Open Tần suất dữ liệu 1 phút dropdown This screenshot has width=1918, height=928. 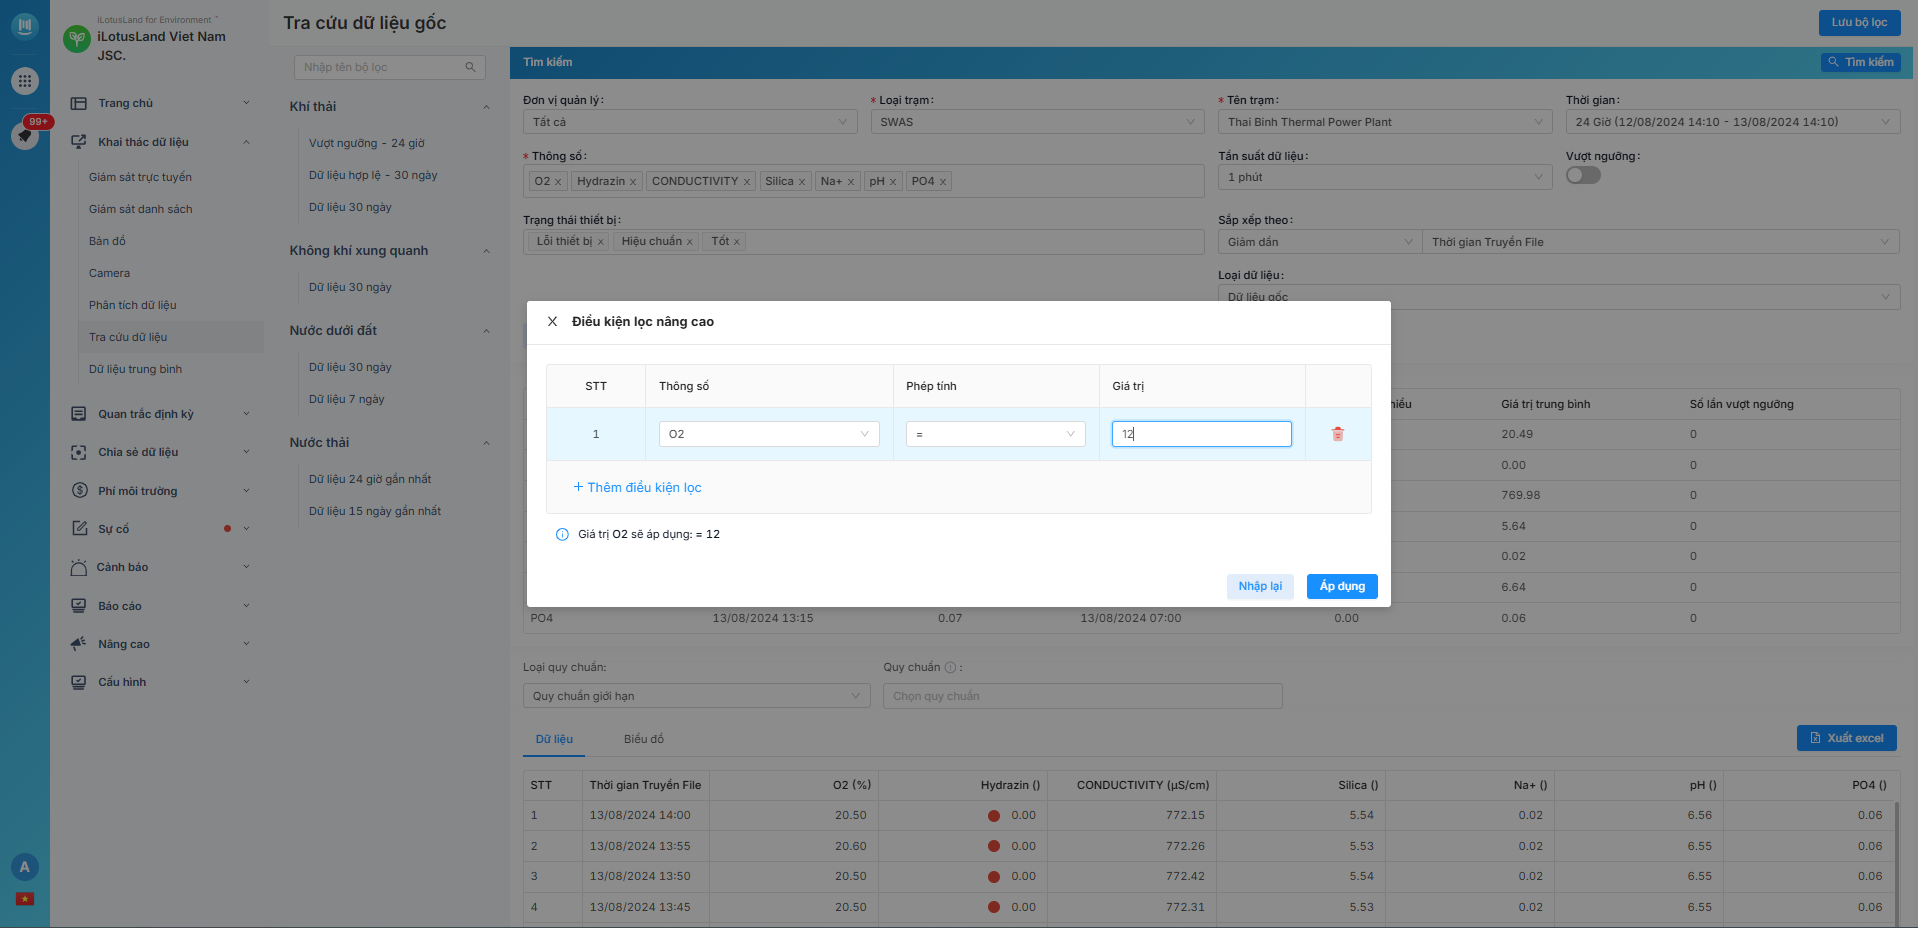[1385, 177]
